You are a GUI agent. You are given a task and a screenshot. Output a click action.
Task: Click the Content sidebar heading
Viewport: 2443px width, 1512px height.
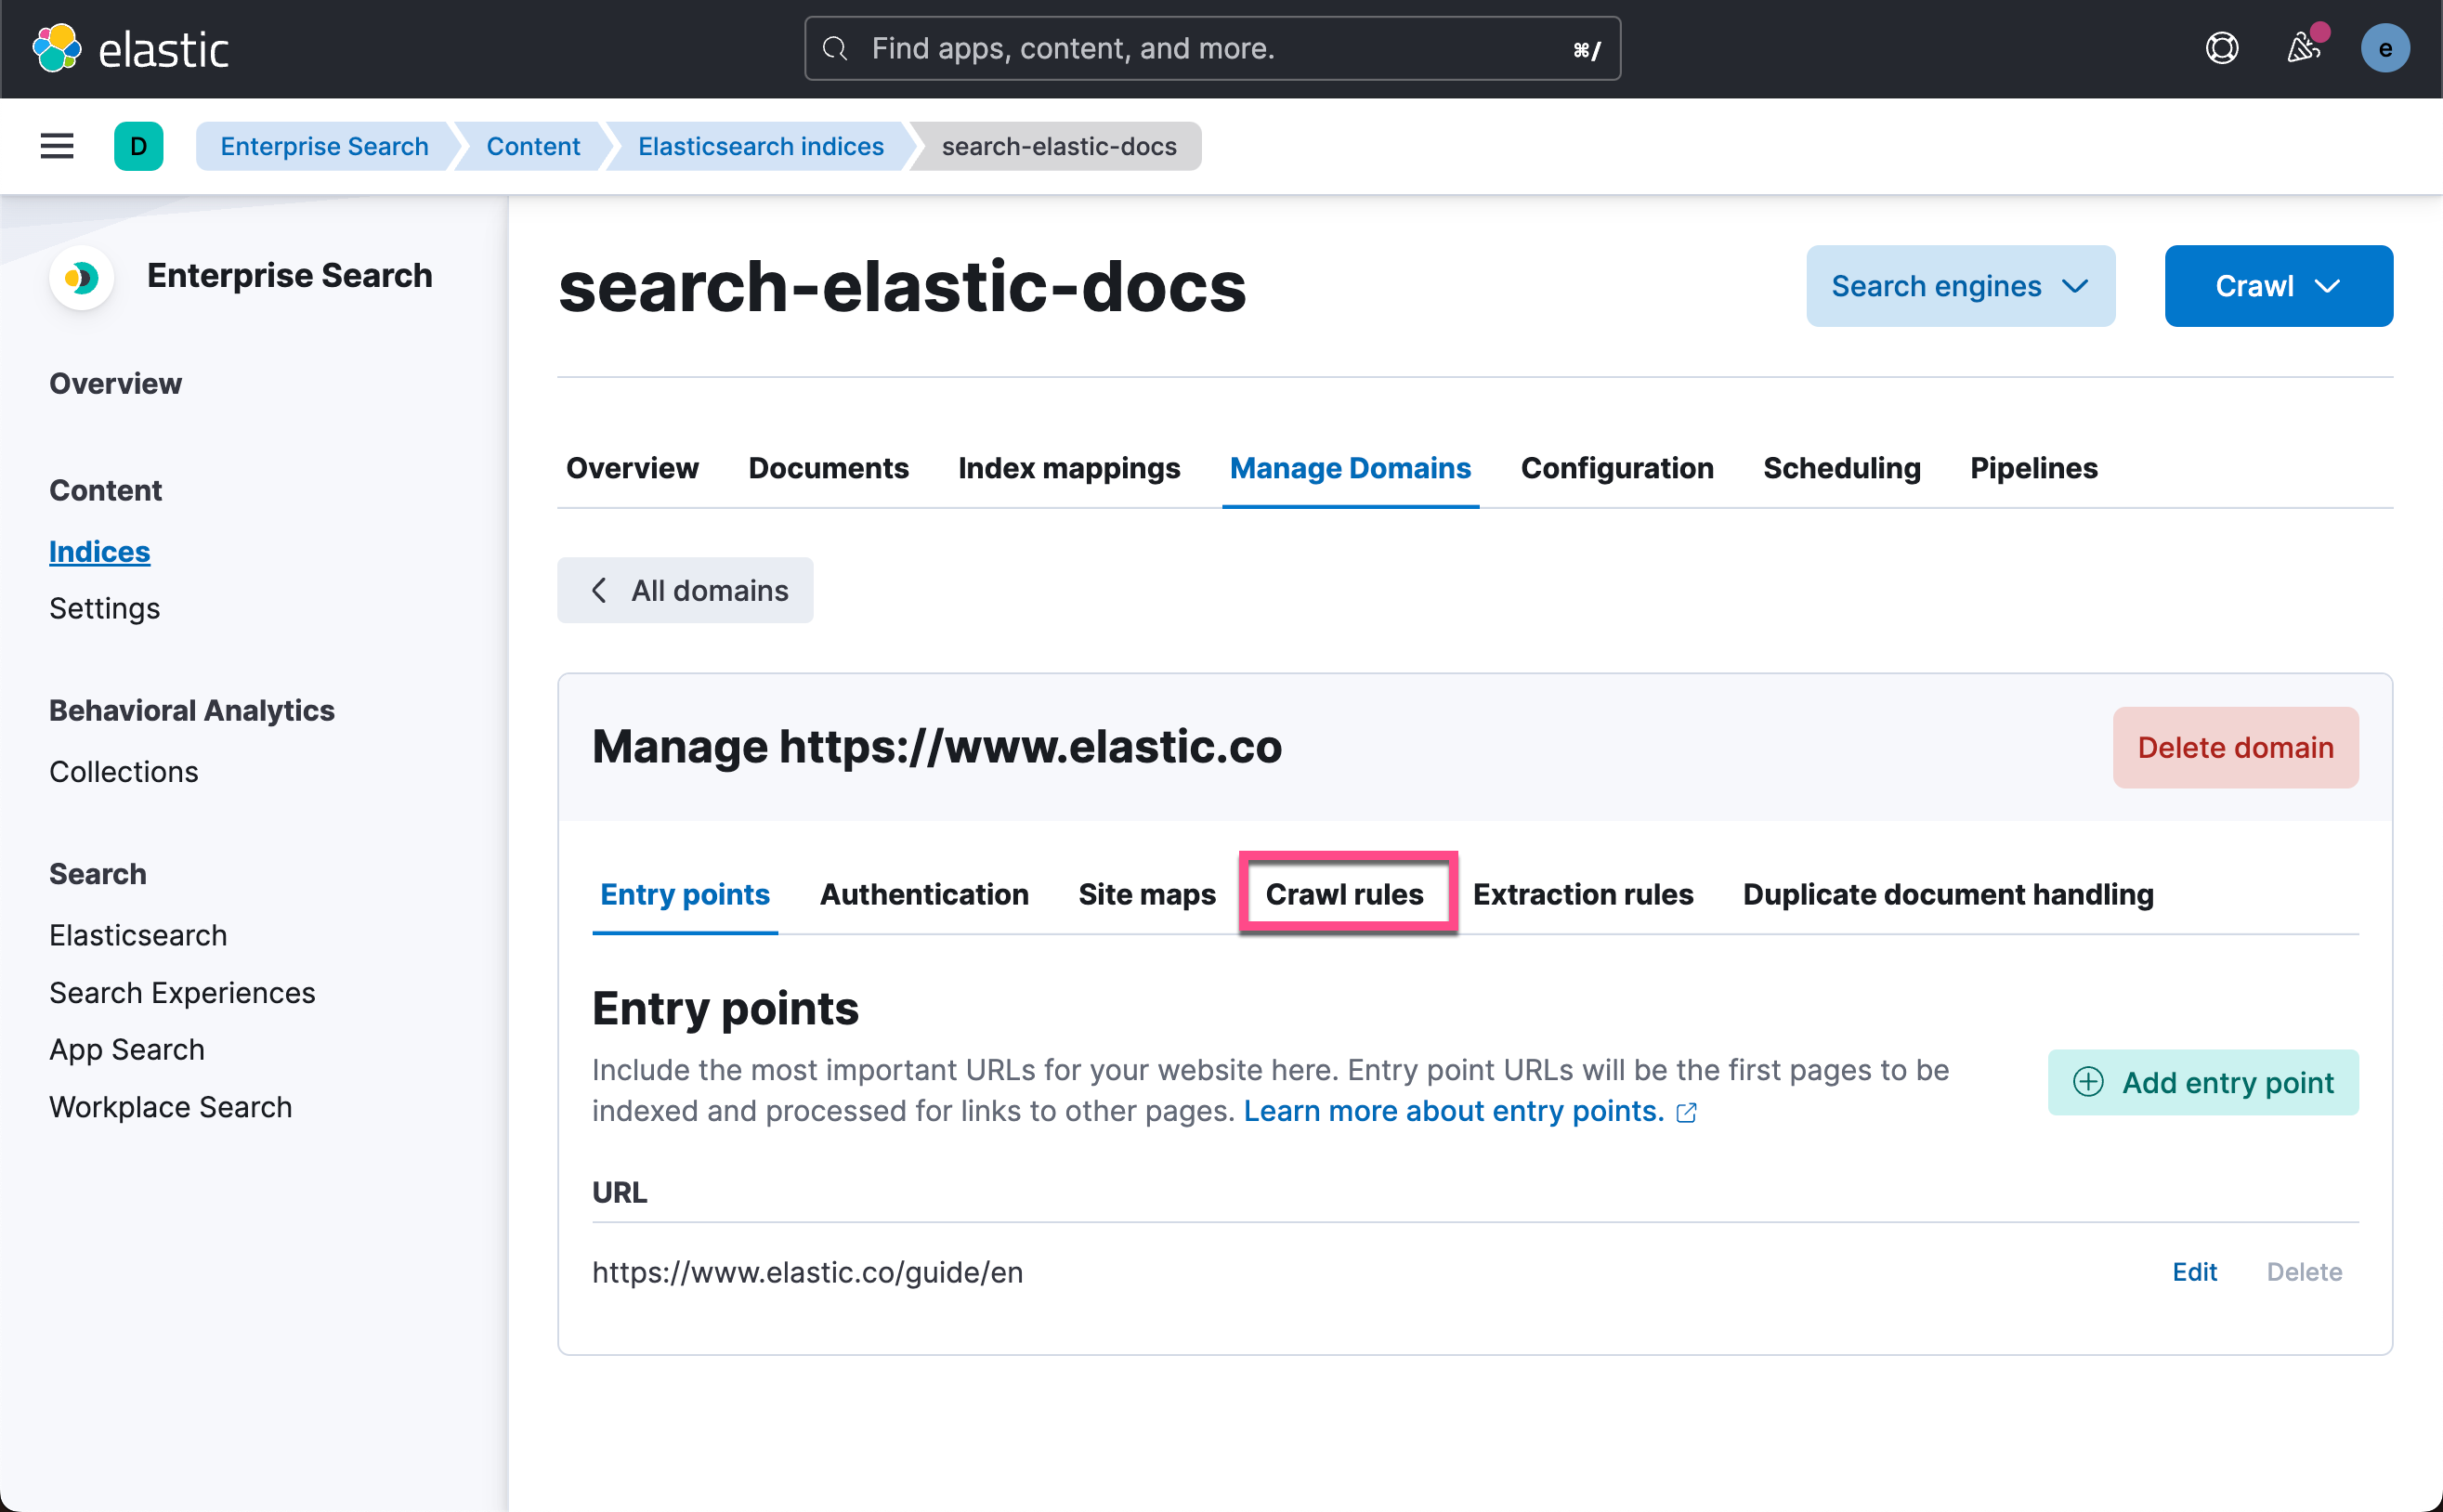tap(105, 490)
